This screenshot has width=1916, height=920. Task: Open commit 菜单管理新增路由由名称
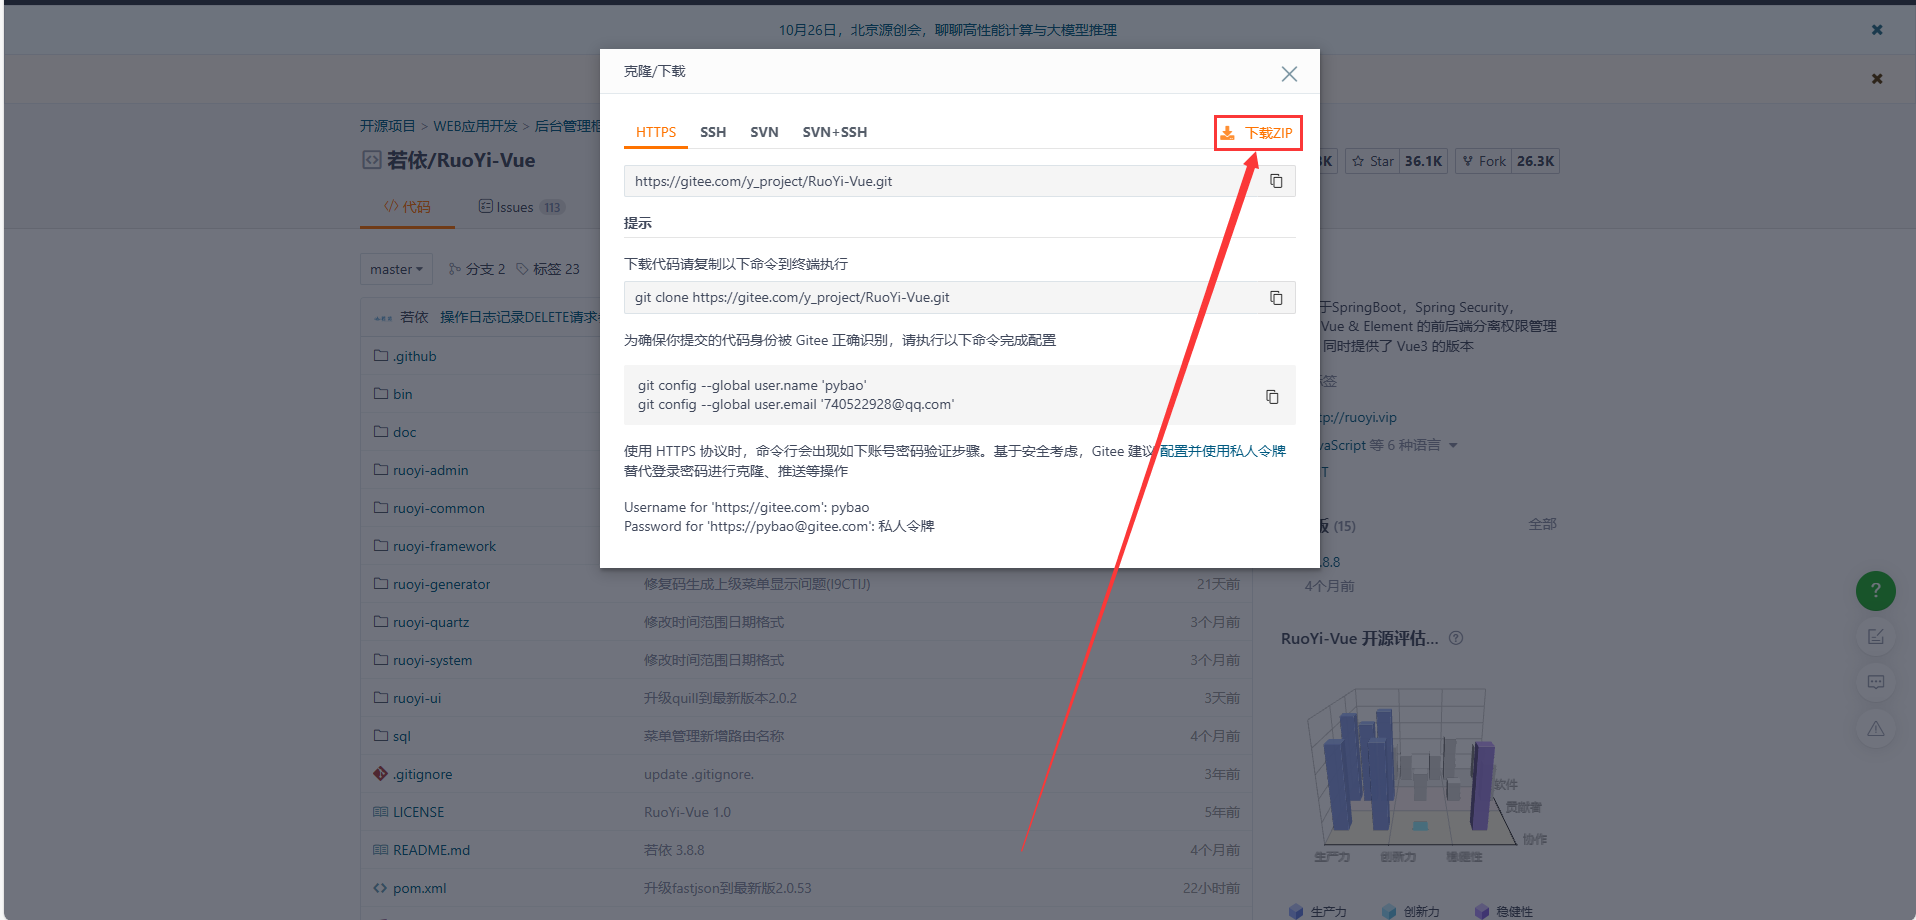(x=713, y=736)
